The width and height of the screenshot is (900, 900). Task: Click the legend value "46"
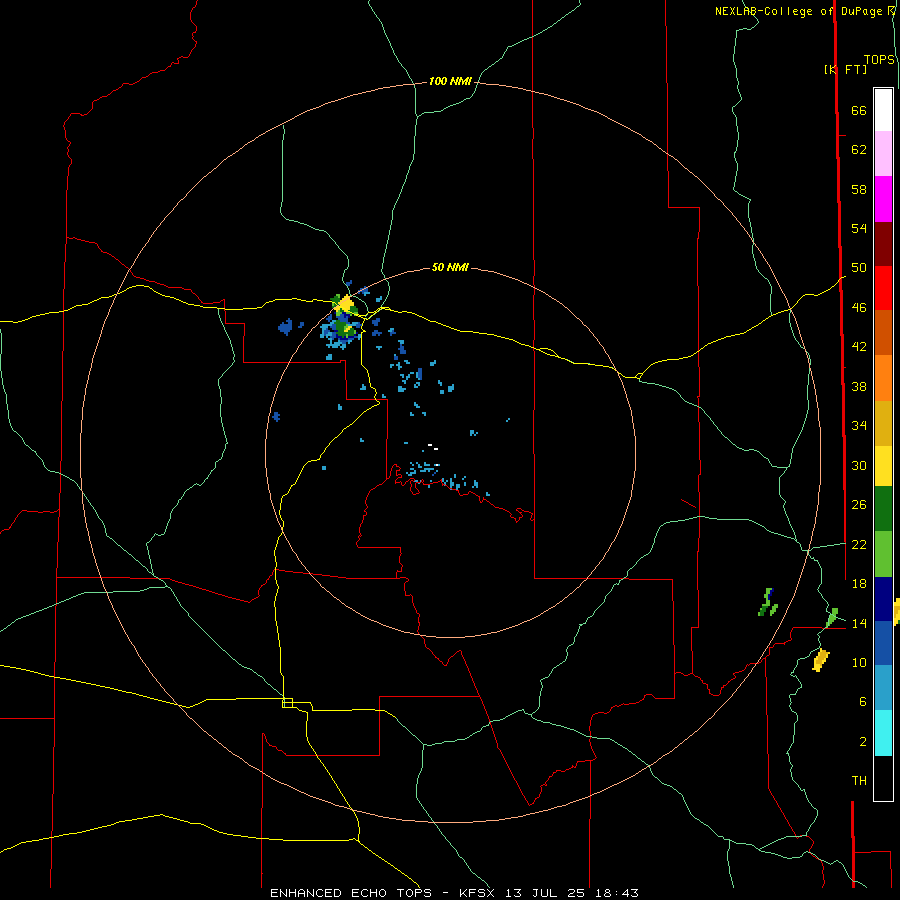859,308
